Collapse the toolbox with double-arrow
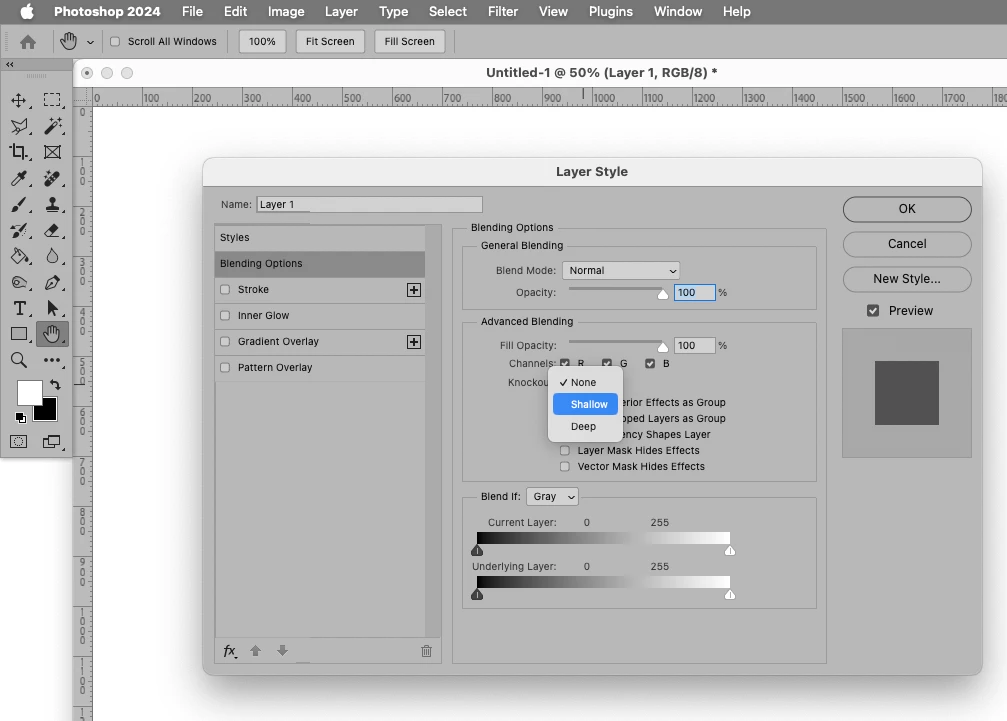The height and width of the screenshot is (721, 1007). click(x=10, y=64)
